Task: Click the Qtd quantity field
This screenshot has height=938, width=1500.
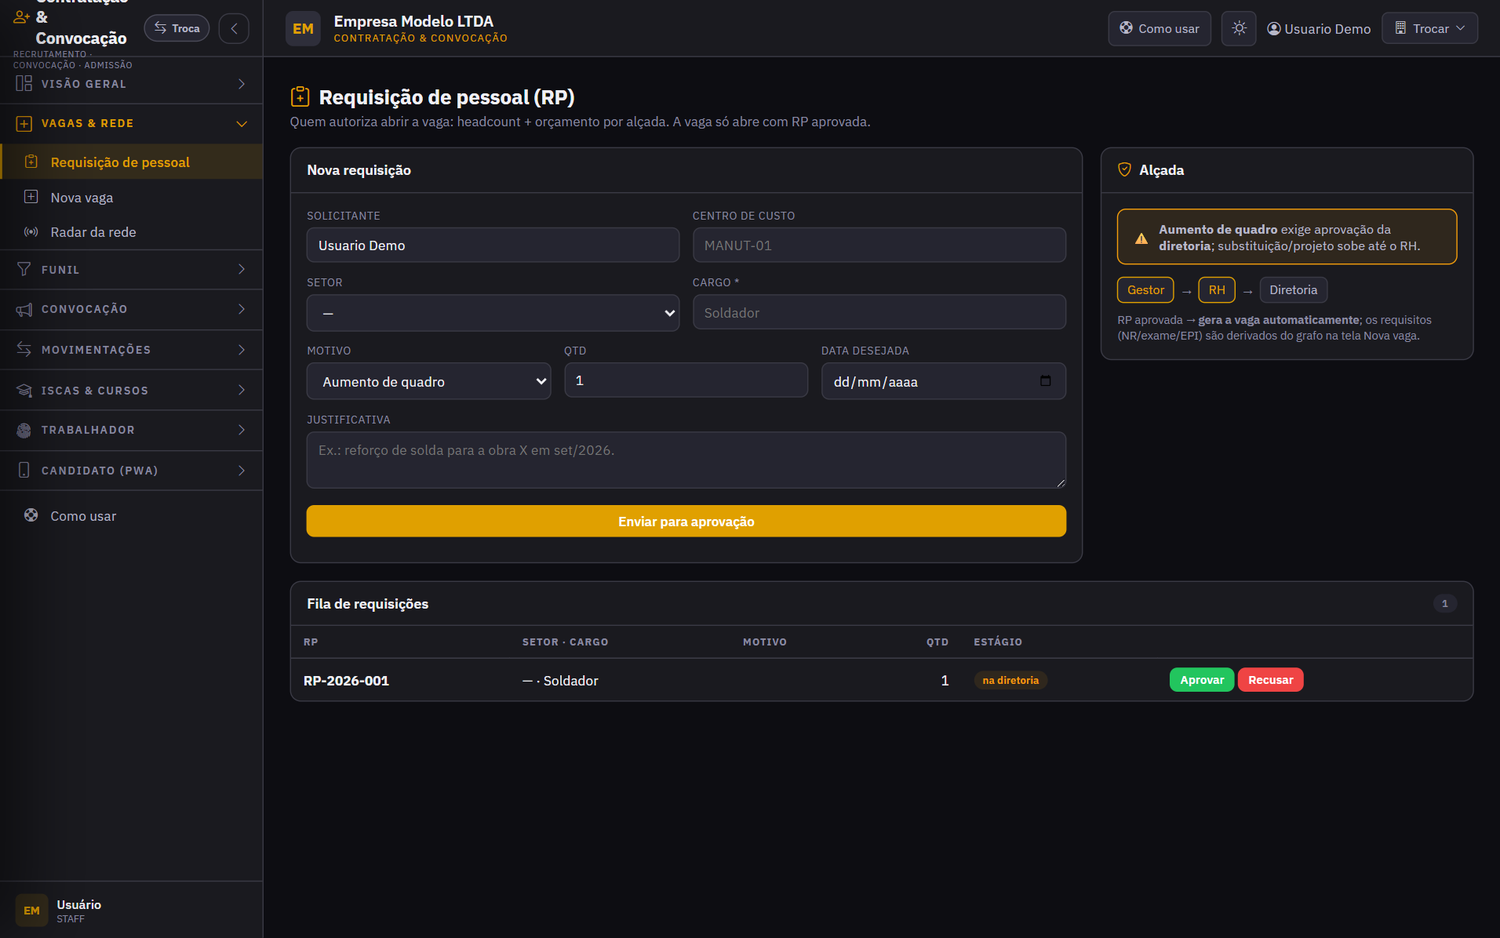Action: (686, 380)
